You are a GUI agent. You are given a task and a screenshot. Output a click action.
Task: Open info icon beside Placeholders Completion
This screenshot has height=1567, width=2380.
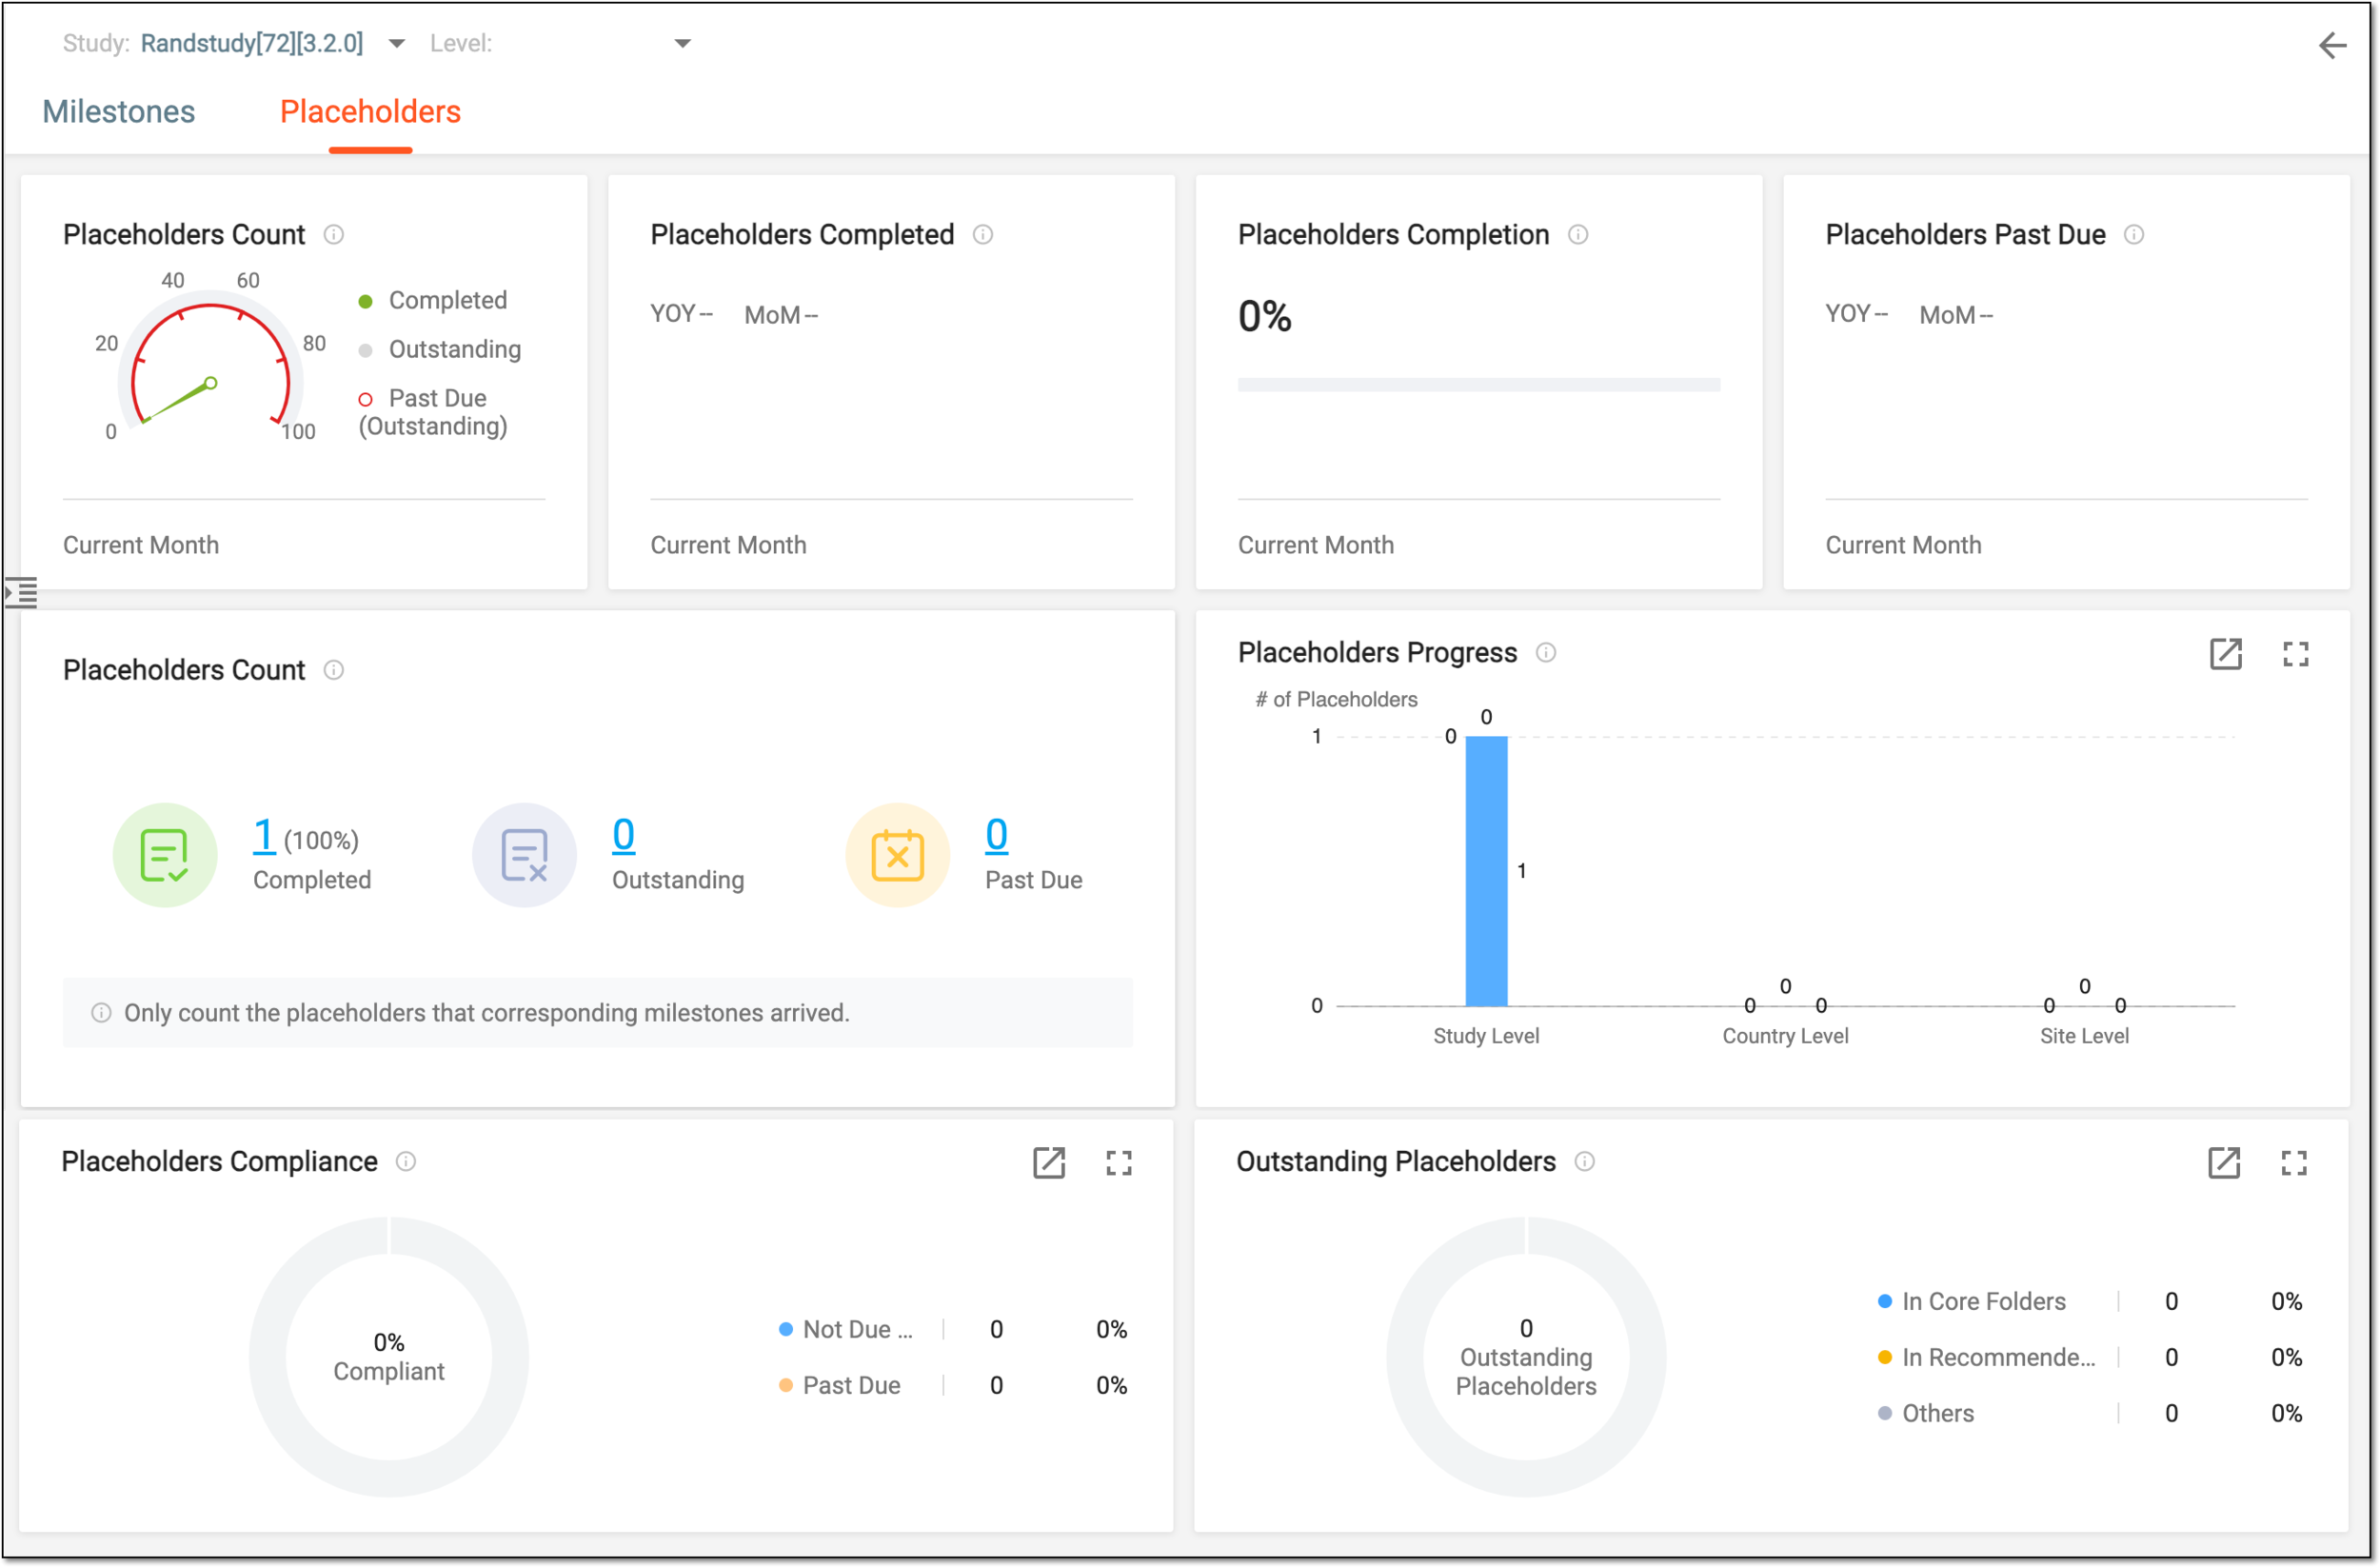point(1578,234)
